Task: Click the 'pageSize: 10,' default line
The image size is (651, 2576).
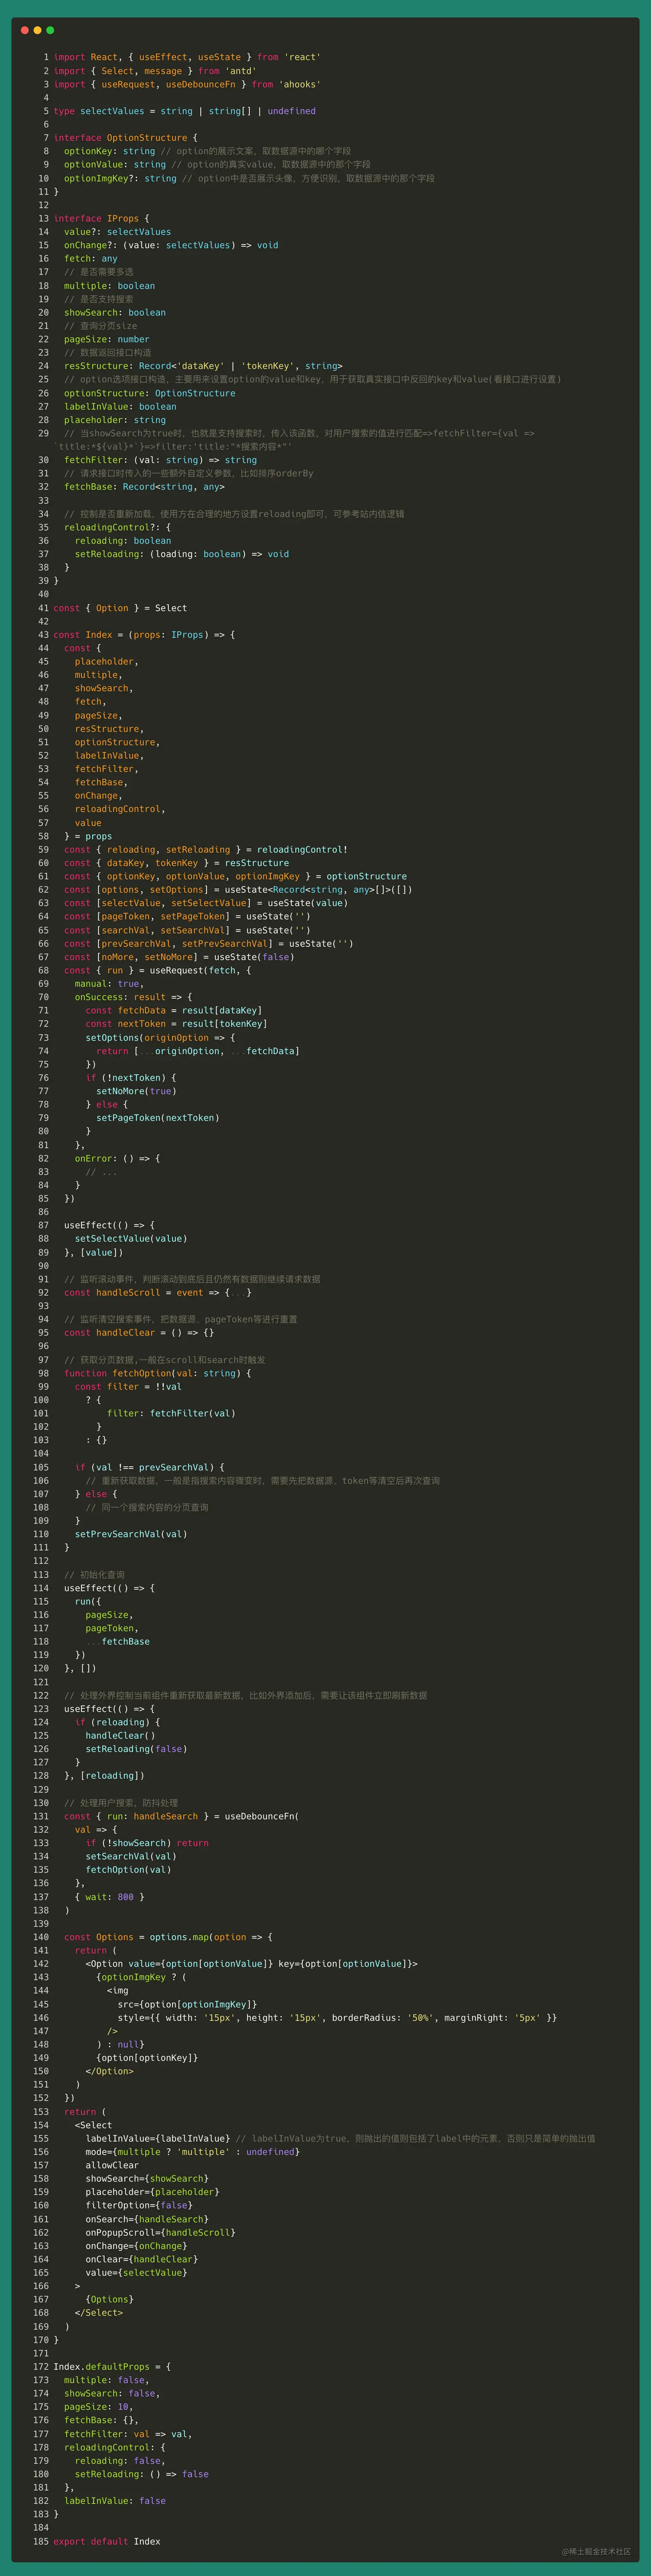Action: (98, 2407)
